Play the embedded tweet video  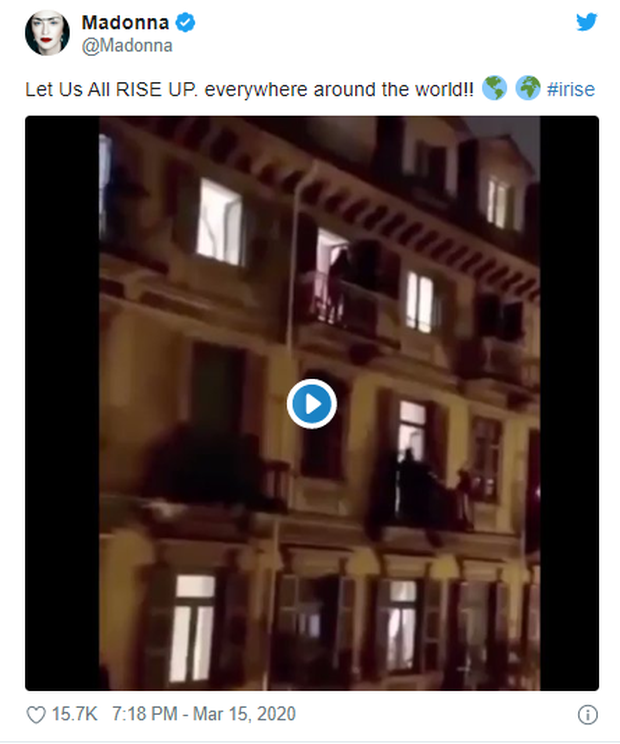[312, 404]
